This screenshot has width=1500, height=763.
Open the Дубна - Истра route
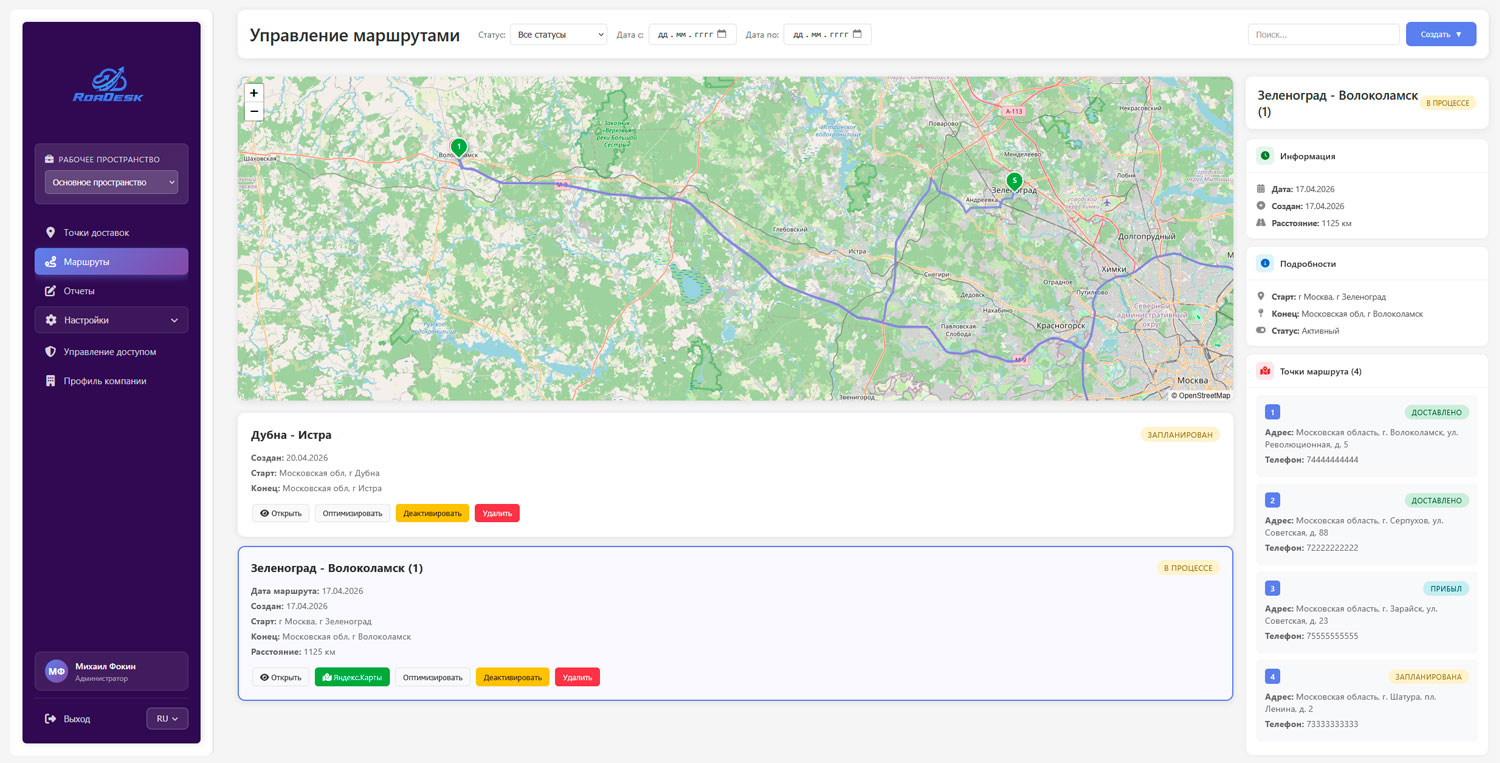coord(280,513)
